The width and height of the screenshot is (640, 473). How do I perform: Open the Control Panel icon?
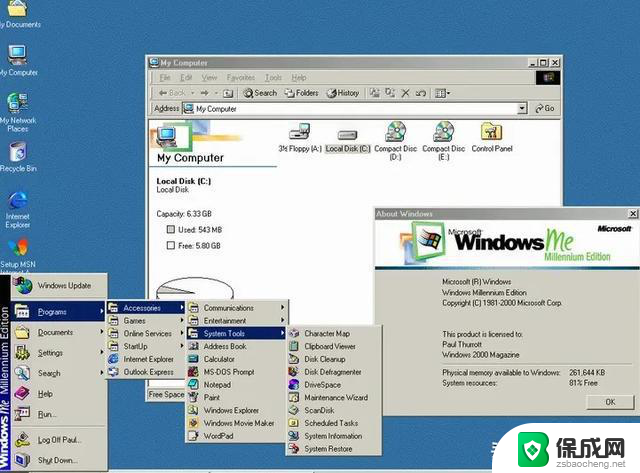click(x=492, y=138)
